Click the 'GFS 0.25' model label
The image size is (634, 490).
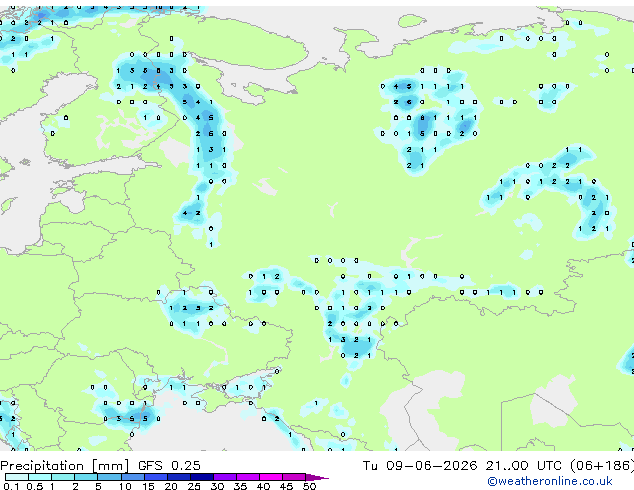169,466
